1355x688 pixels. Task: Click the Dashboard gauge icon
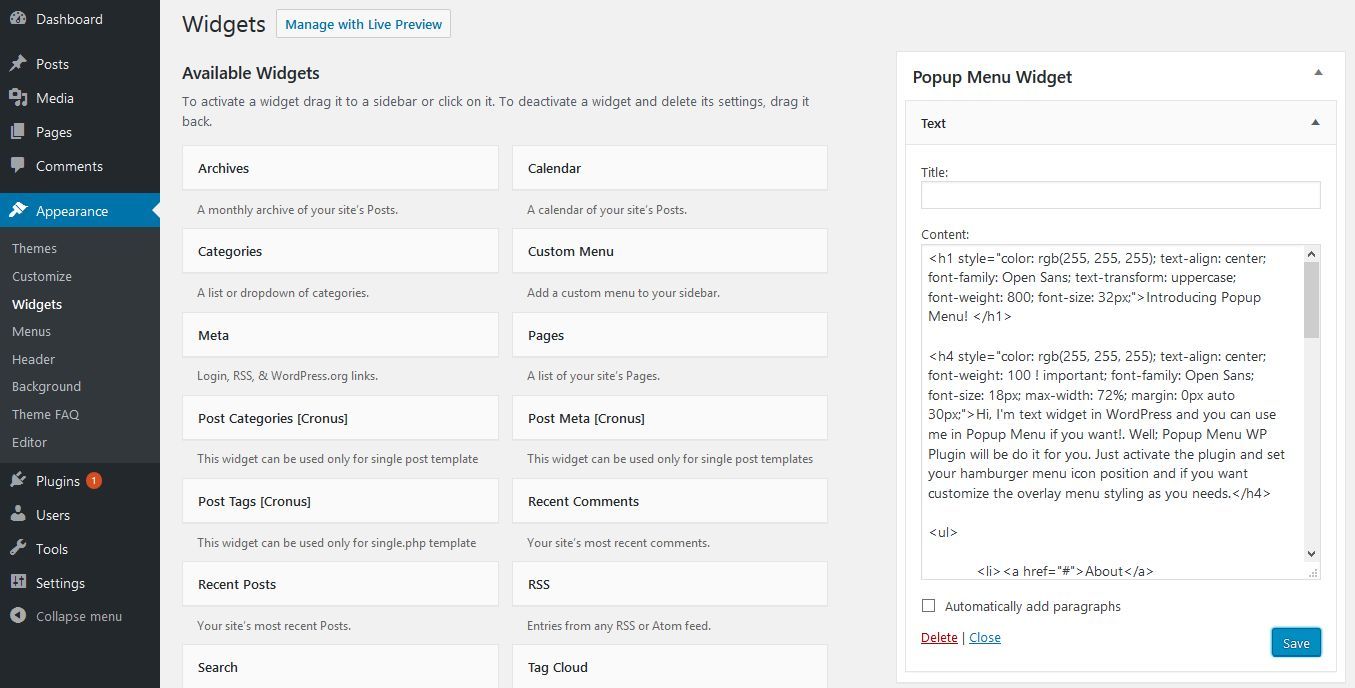tap(18, 19)
